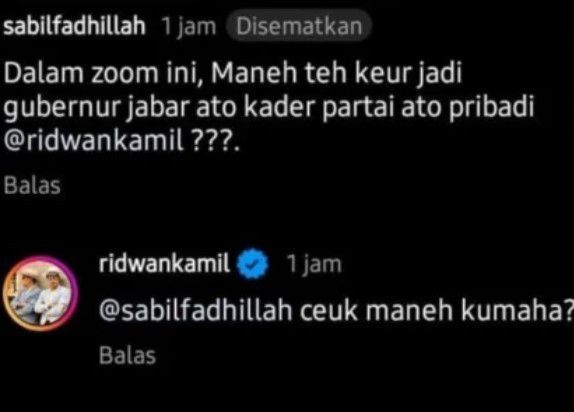Open sabilfadhillah's profile from the pinned comment
This screenshot has width=574, height=412.
coord(75,26)
